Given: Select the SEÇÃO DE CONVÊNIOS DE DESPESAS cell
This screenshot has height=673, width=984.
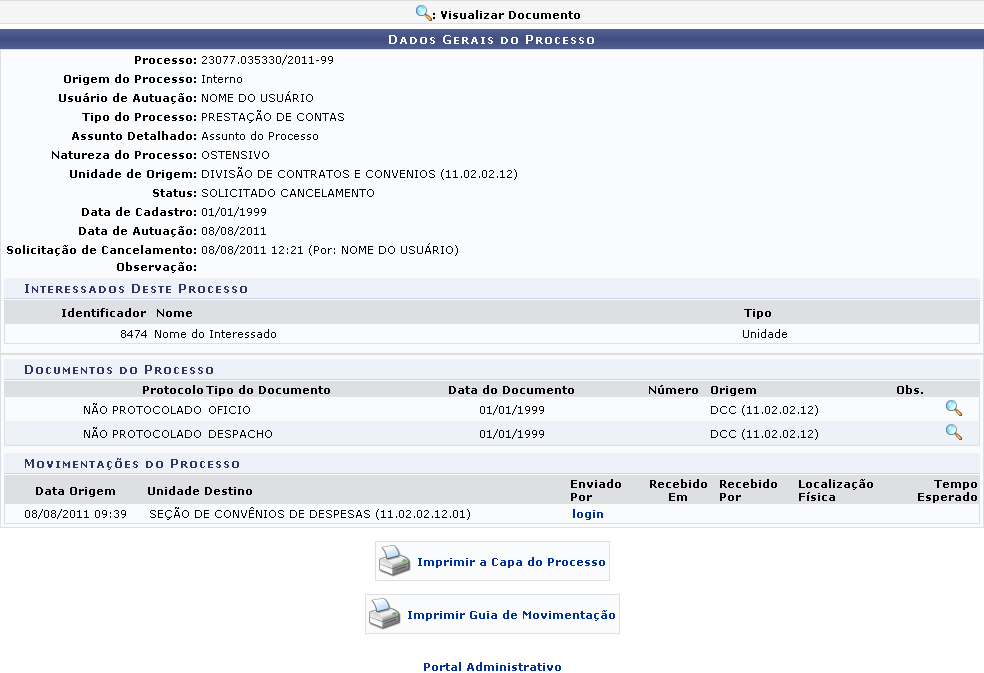Looking at the screenshot, I should 309,514.
